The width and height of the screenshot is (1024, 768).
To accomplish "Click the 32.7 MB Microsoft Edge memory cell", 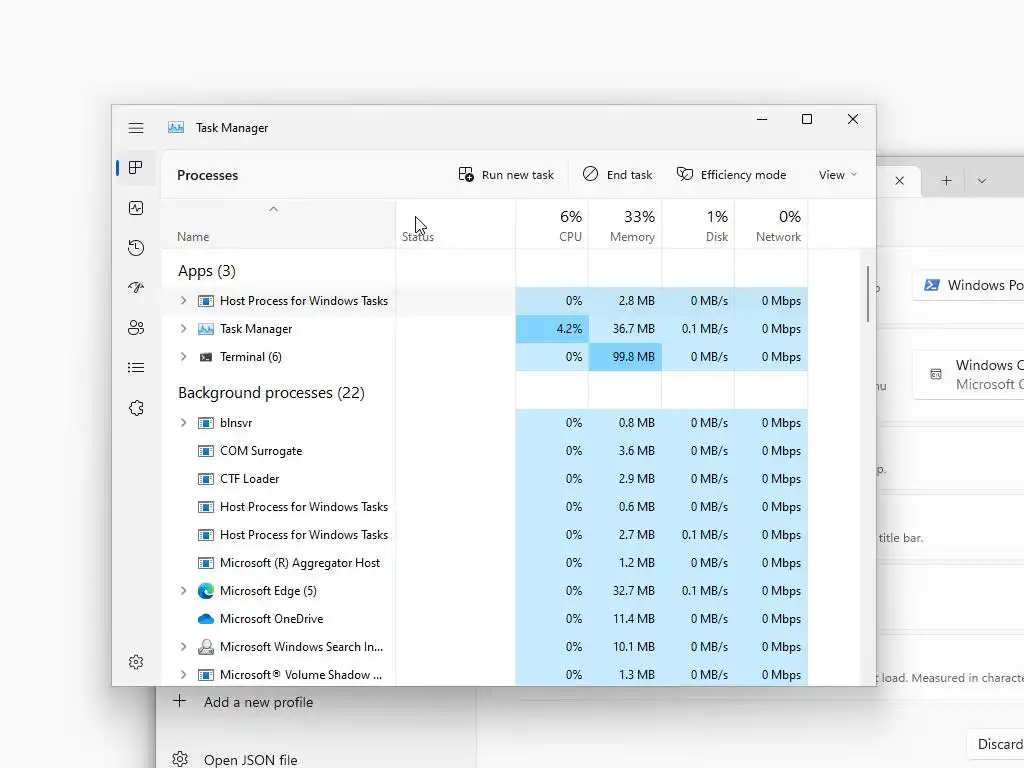I will 626,591.
